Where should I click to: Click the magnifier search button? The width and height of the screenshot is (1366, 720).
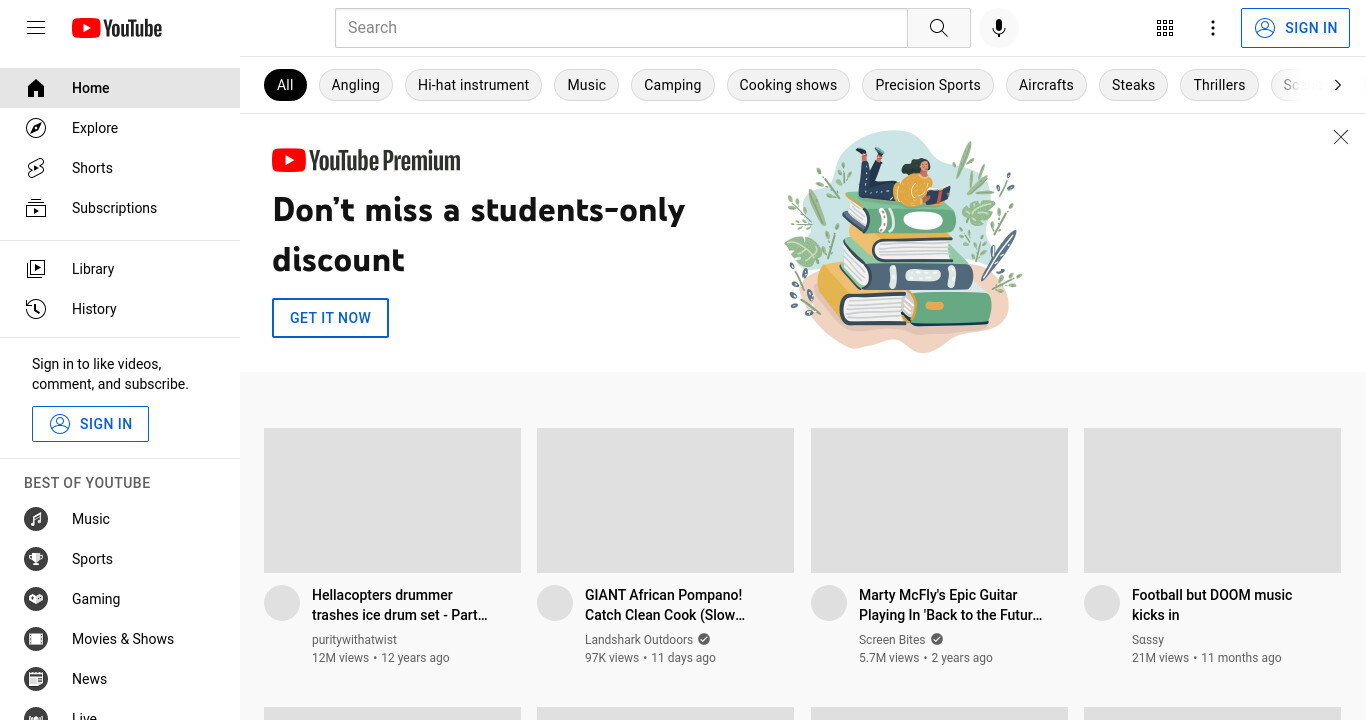[938, 28]
